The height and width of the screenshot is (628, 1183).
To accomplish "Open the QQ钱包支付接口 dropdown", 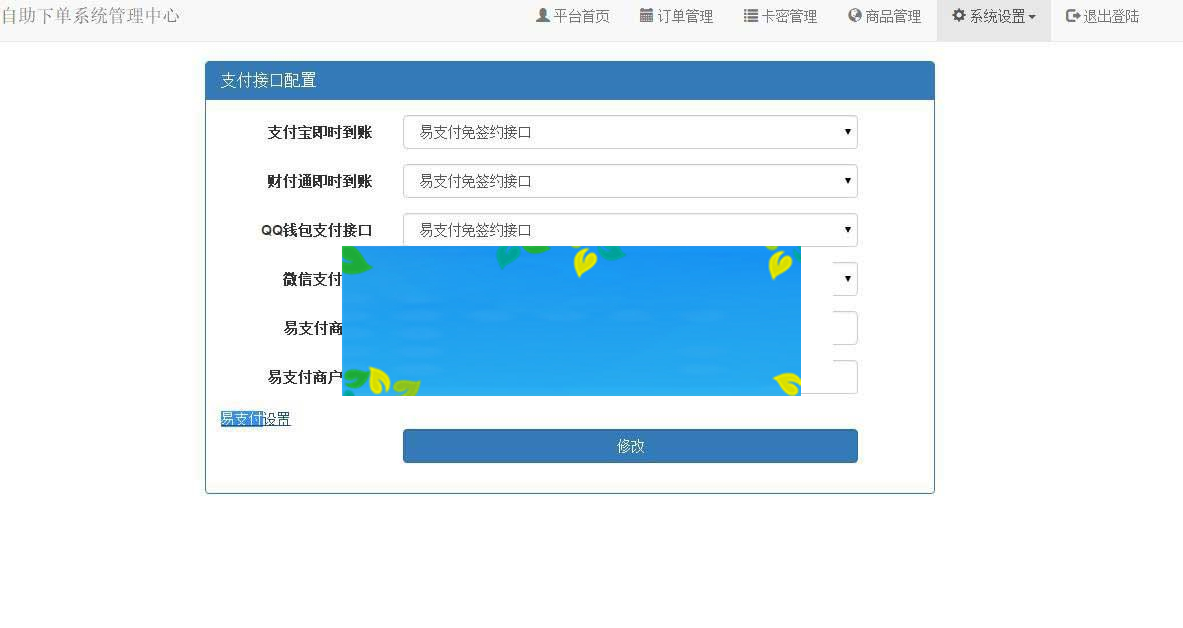I will 847,230.
